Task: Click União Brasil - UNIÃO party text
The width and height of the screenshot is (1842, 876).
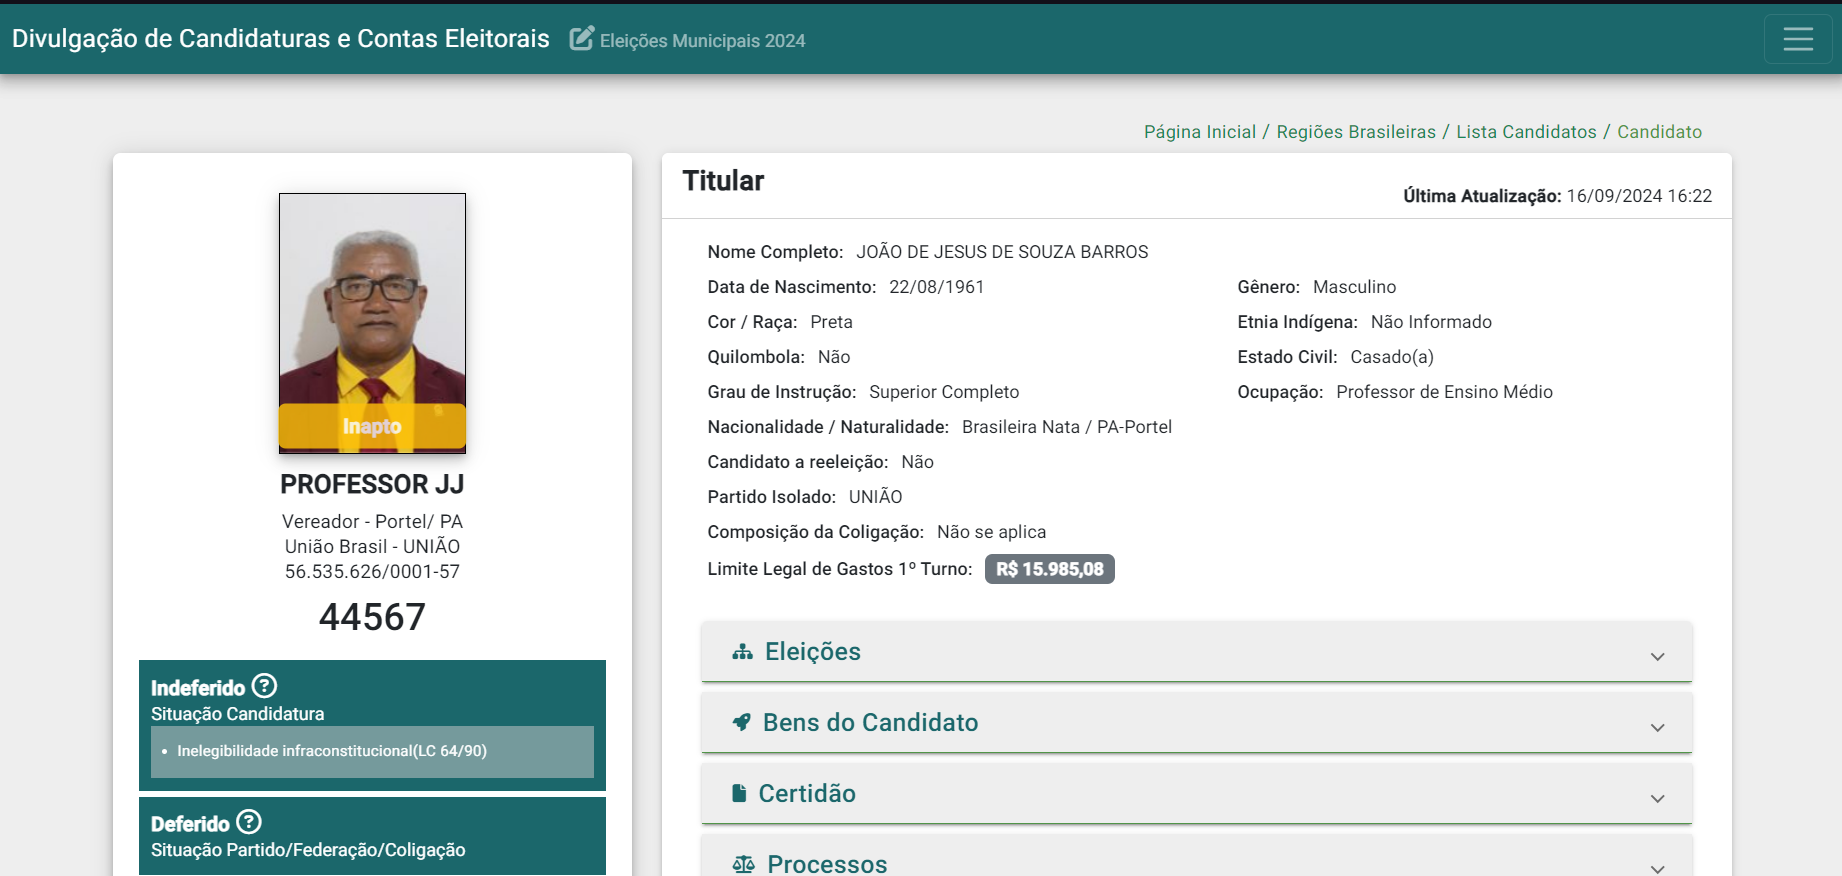Action: [x=372, y=547]
